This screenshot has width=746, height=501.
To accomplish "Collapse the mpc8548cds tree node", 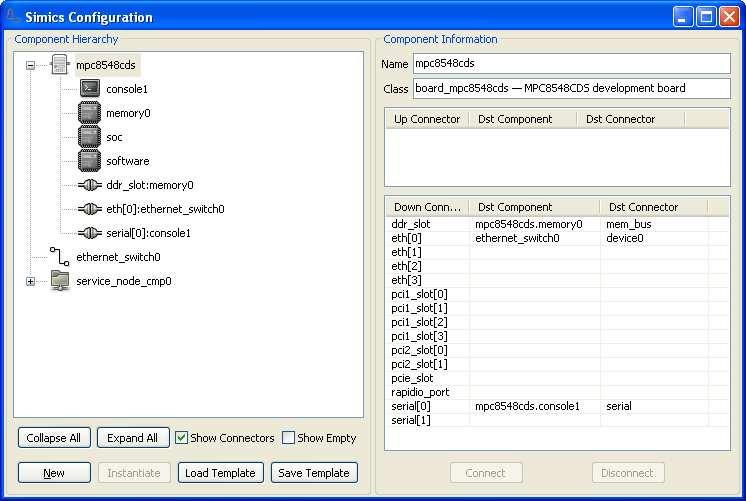I will pos(30,65).
